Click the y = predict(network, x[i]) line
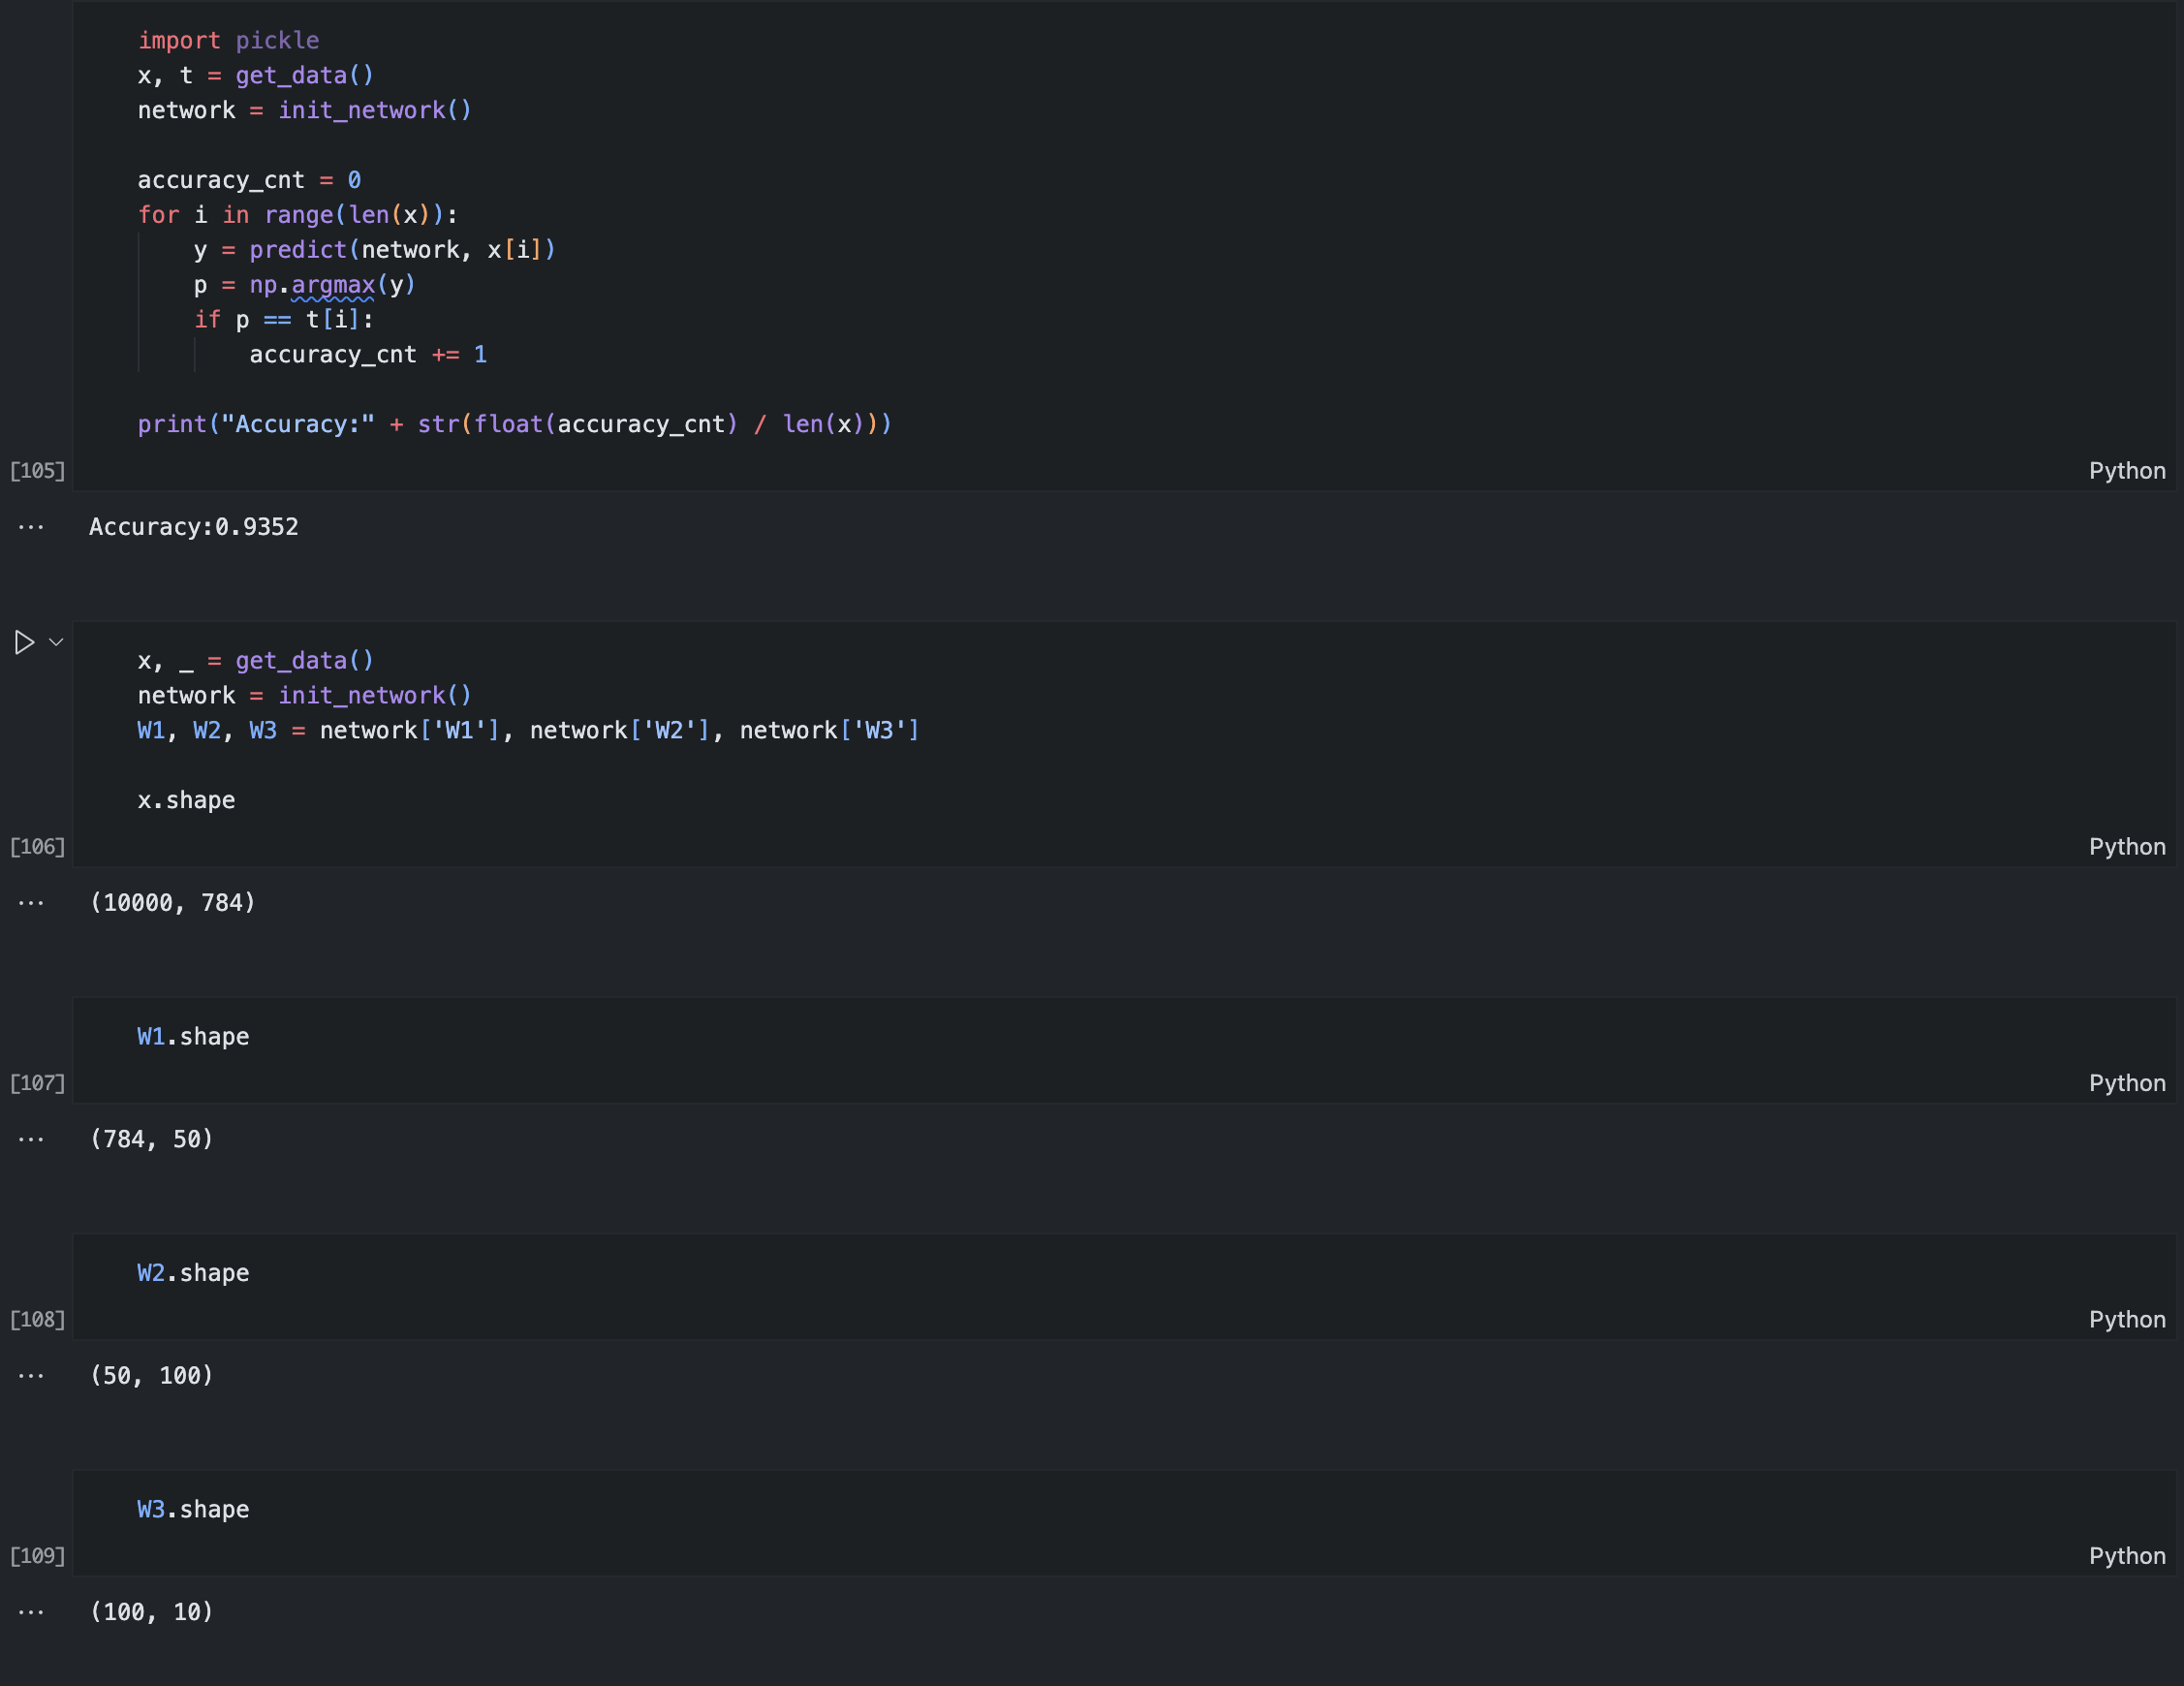The image size is (2184, 1686). coord(375,250)
